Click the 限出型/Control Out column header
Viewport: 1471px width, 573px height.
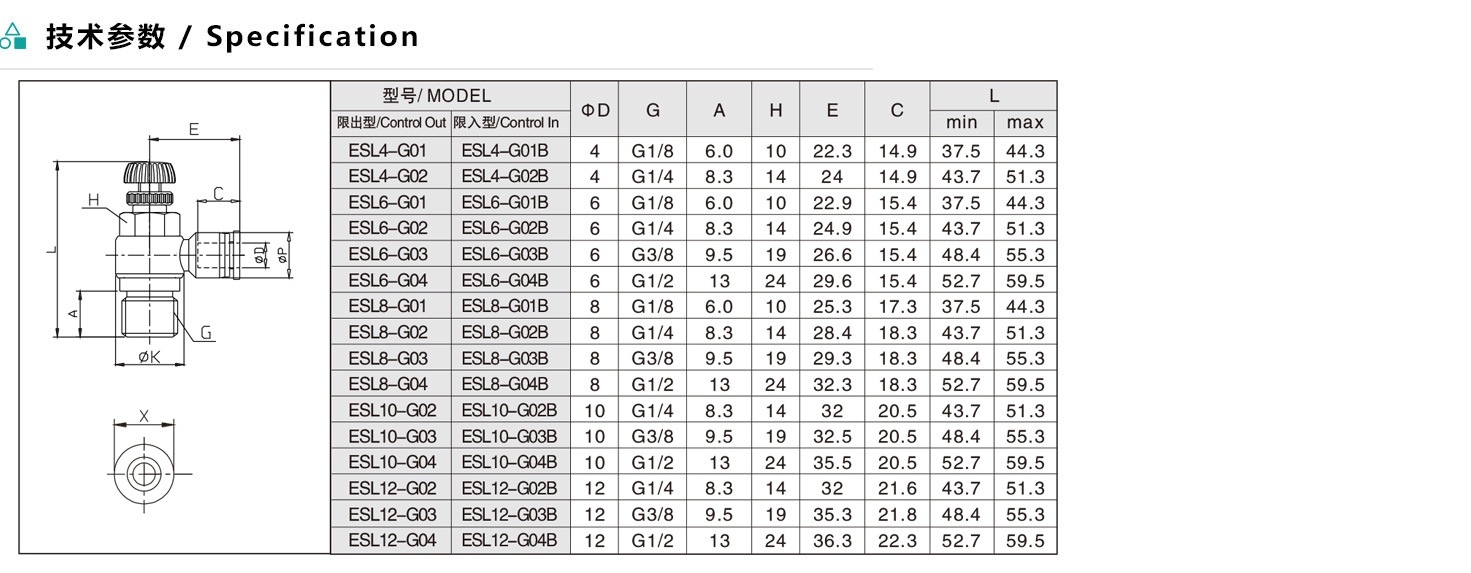point(391,123)
